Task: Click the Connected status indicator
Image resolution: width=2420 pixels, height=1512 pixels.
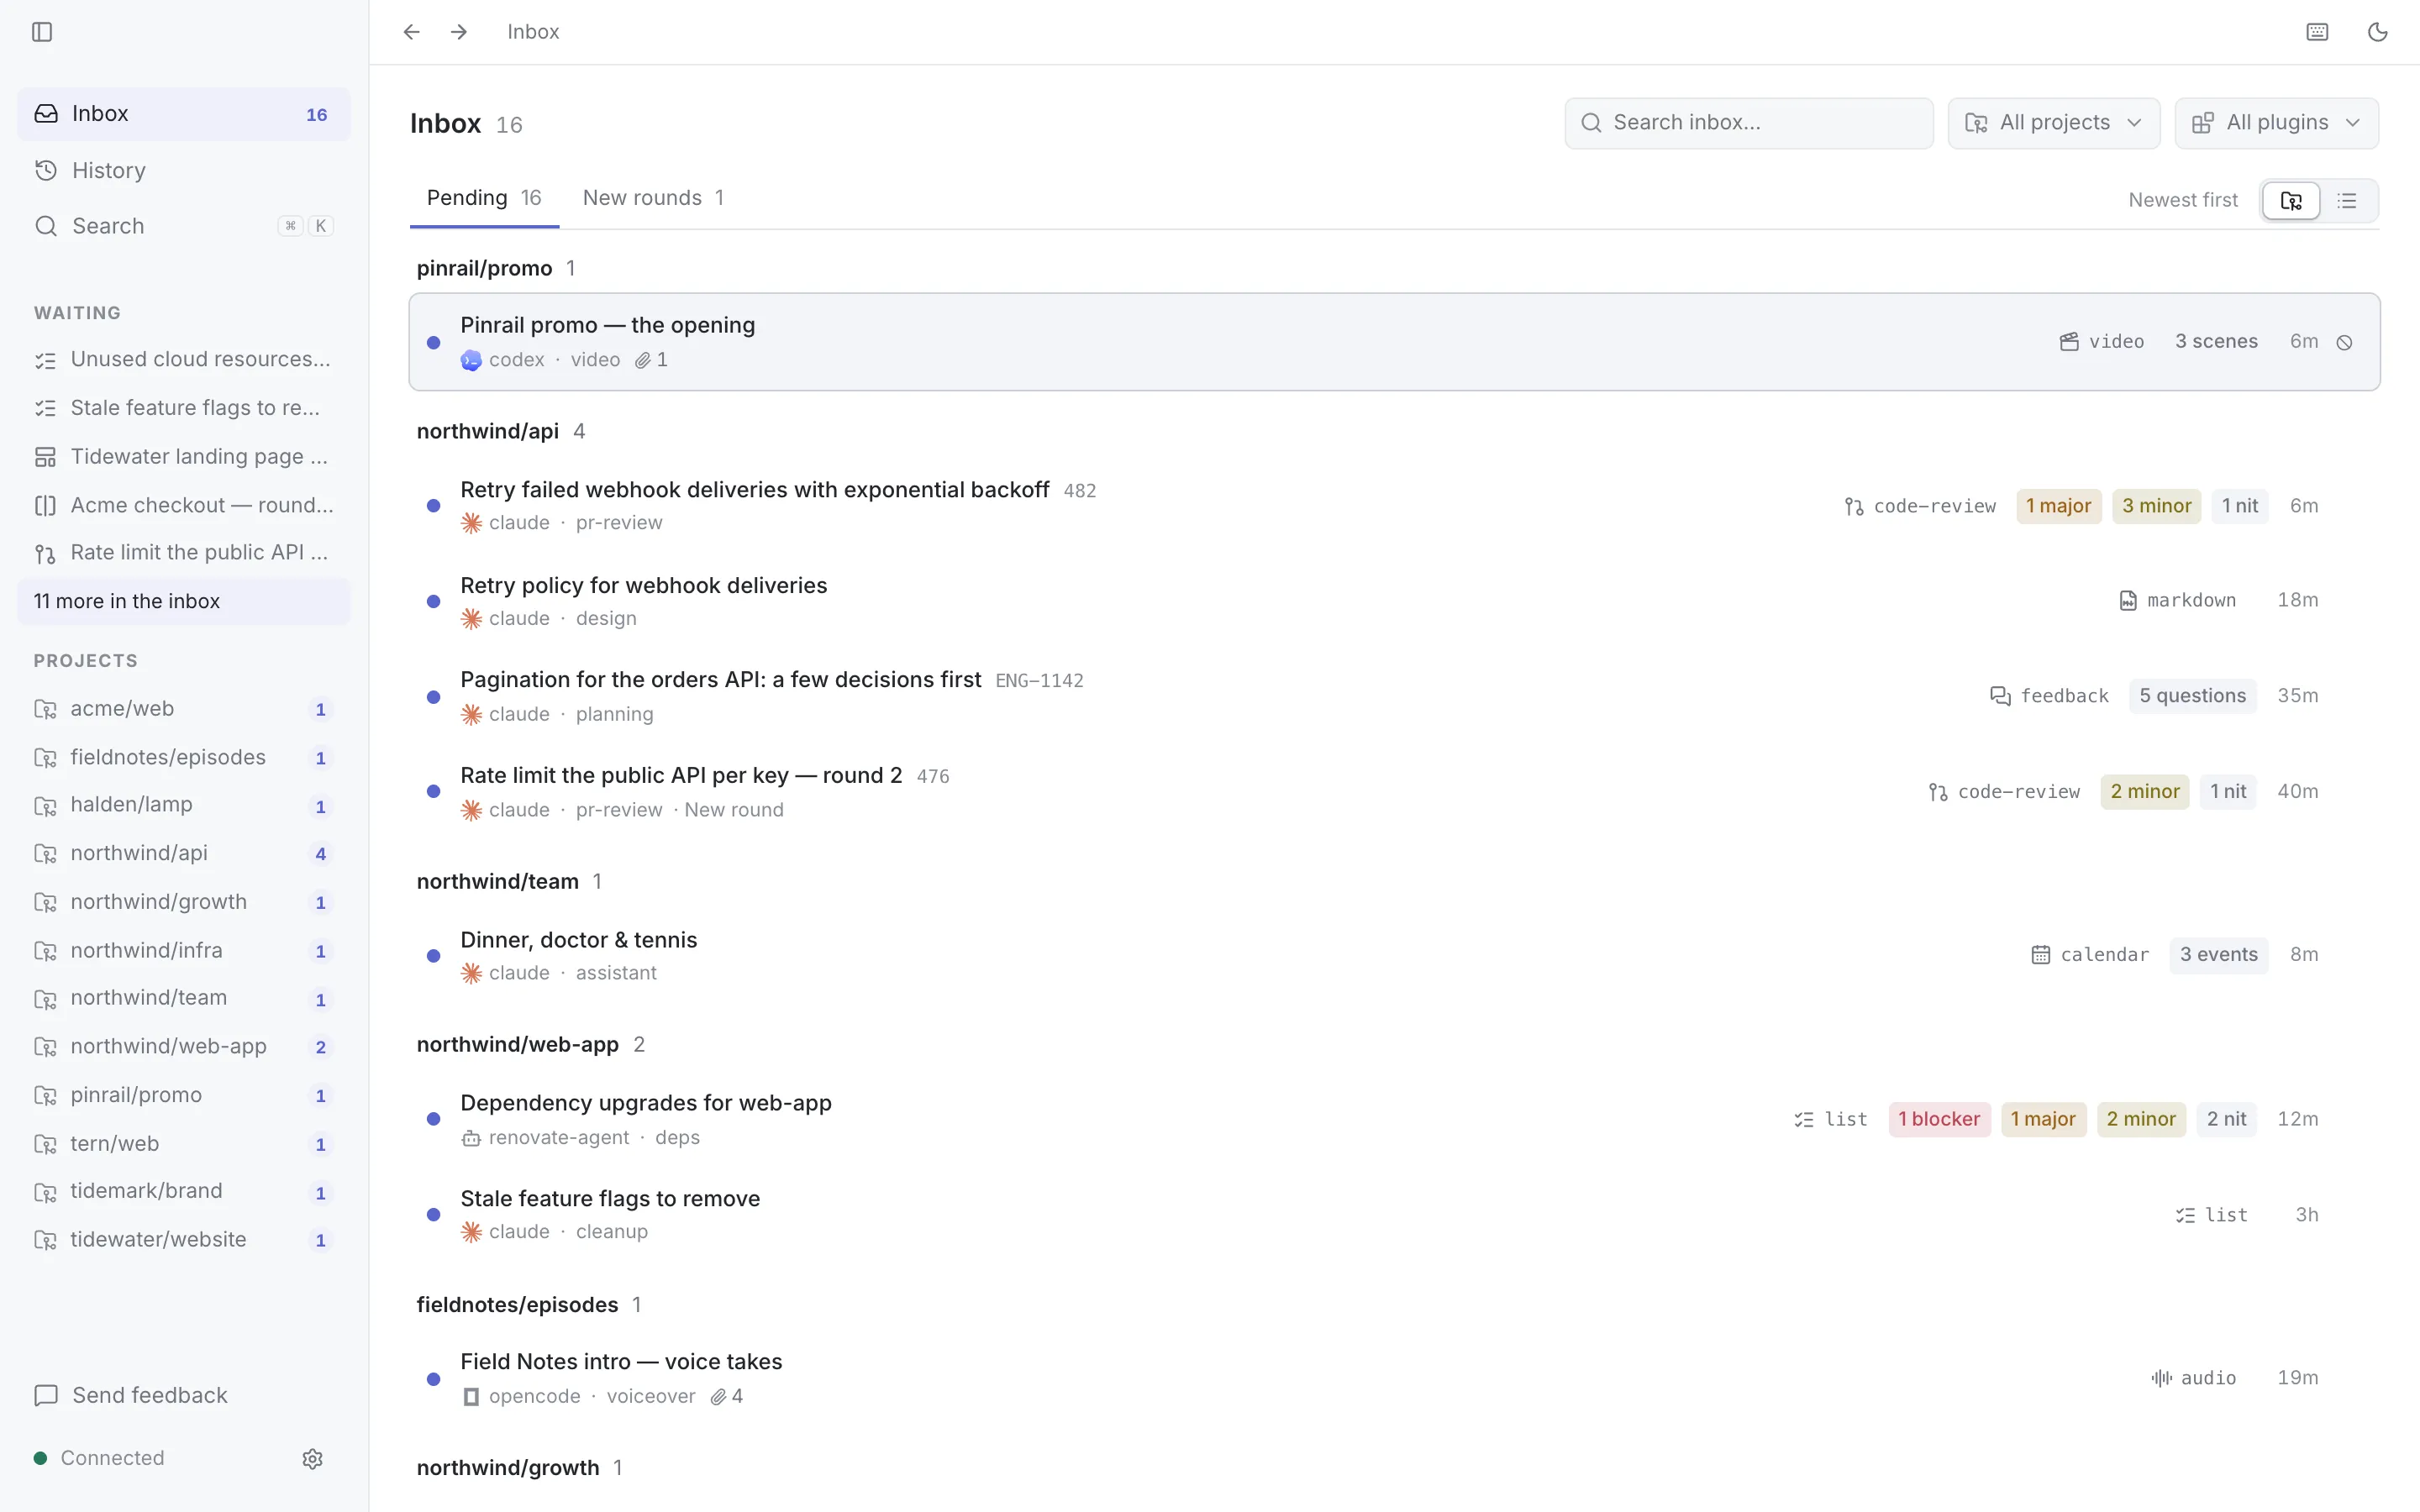Action: pos(99,1458)
